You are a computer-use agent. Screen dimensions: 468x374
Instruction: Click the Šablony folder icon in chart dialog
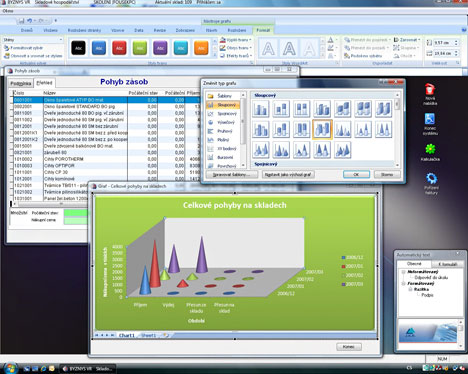[x=210, y=96]
